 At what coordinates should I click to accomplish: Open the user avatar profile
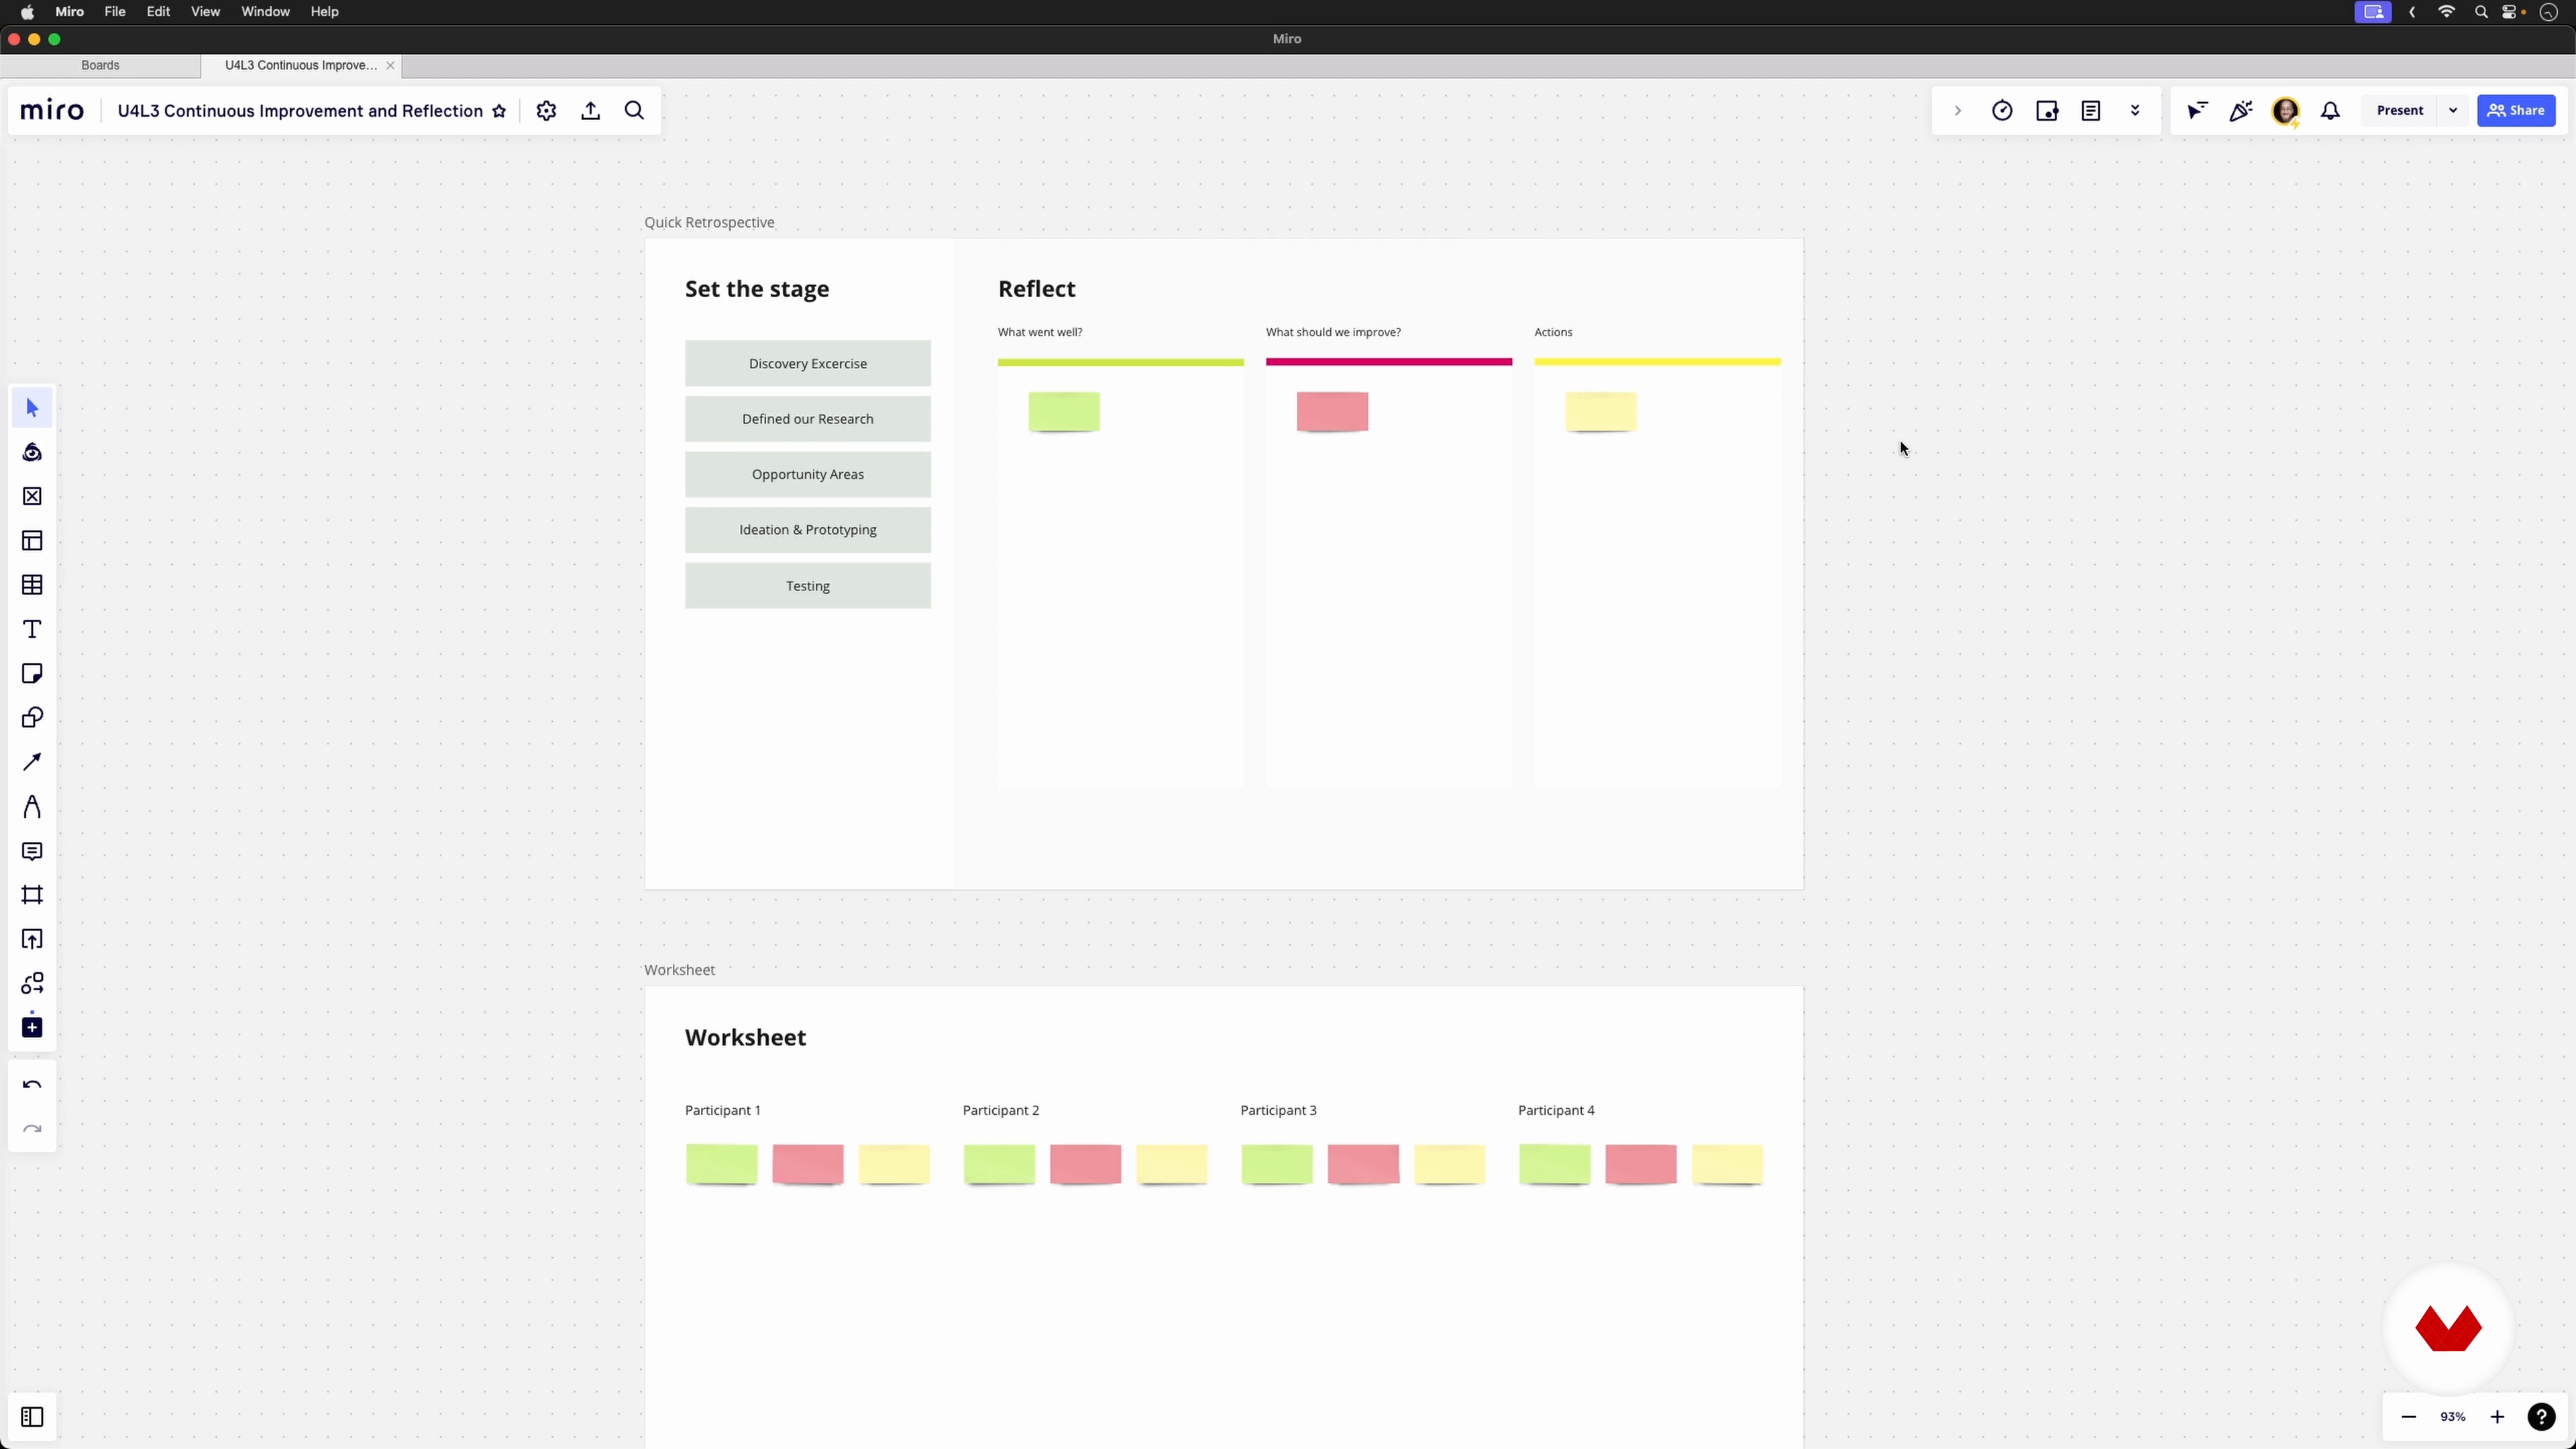coord(2286,111)
